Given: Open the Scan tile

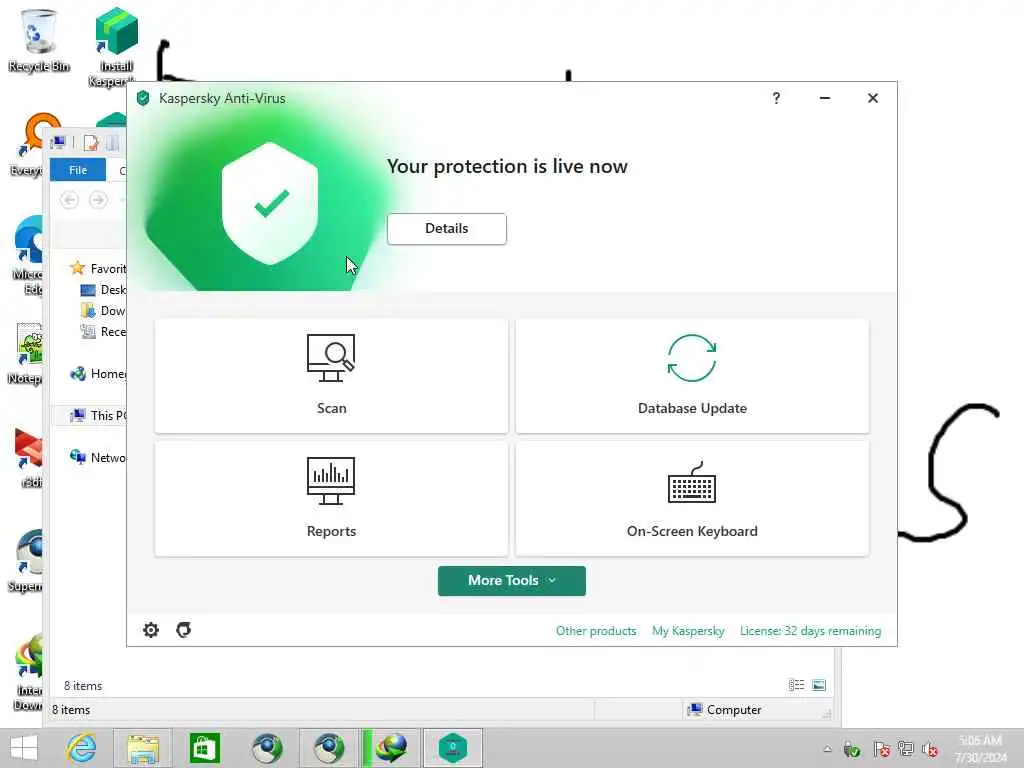Looking at the screenshot, I should click(331, 376).
